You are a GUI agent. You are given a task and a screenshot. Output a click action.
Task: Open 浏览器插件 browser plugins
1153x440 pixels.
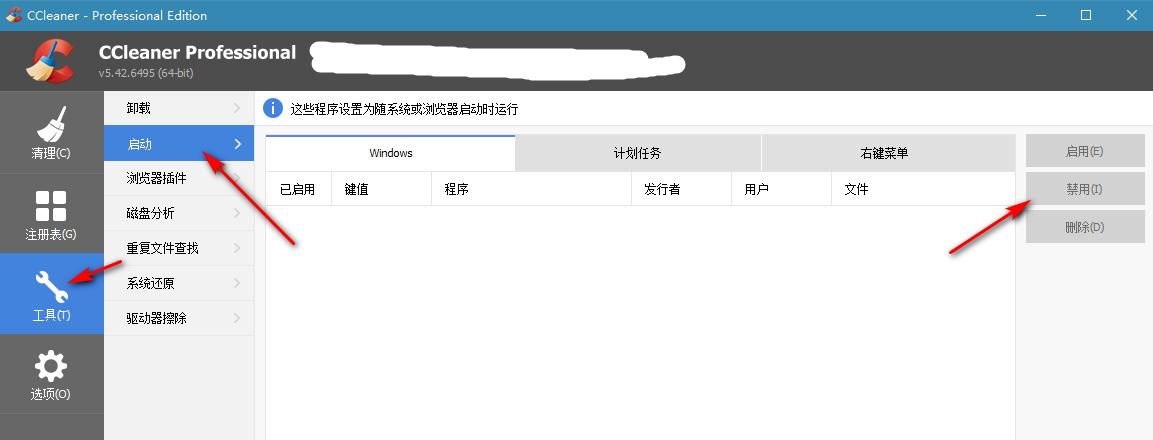click(179, 178)
